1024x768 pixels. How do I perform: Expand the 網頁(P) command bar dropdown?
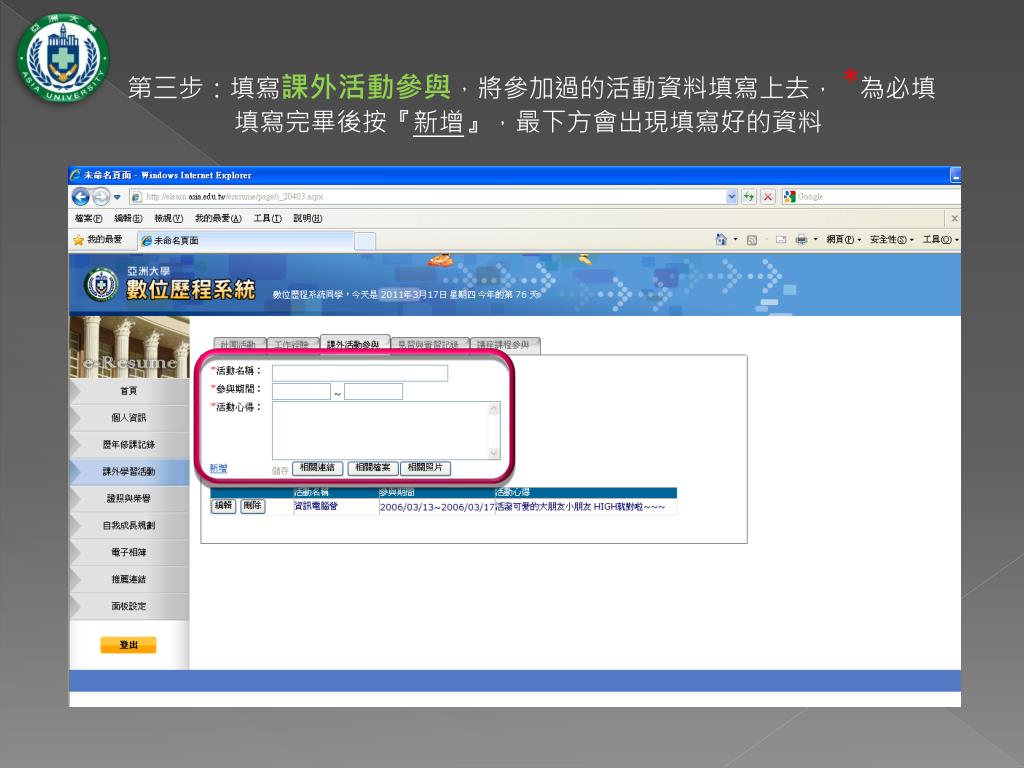pos(844,240)
